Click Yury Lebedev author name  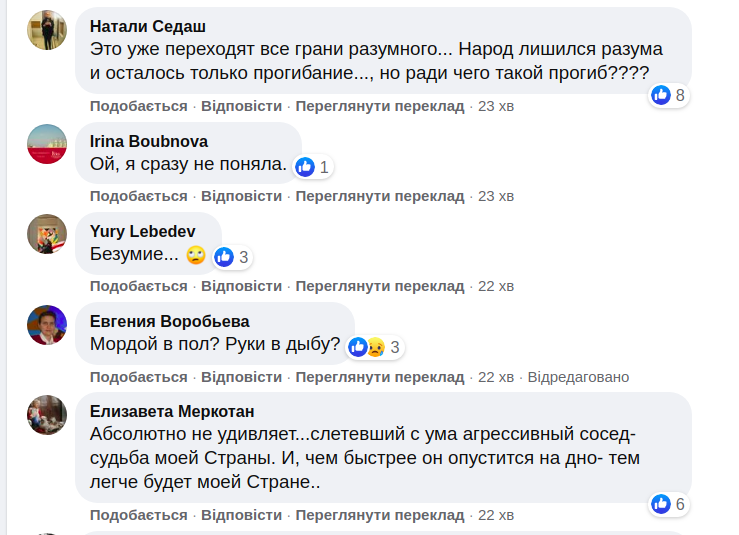click(x=142, y=231)
